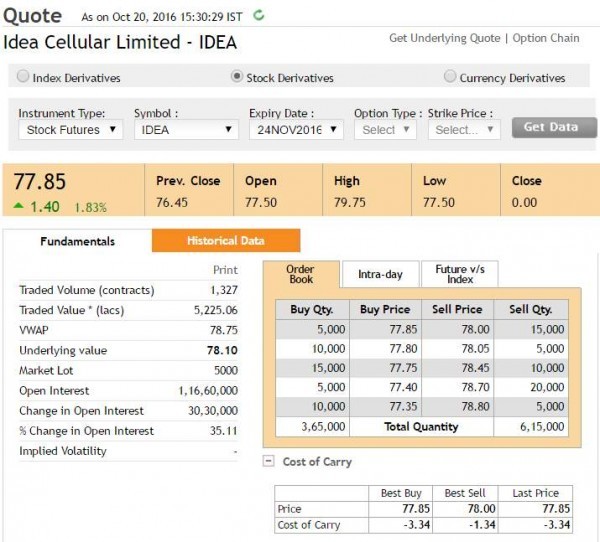The image size is (600, 542).
Task: Select the Stock Derivatives radio button
Action: (237, 77)
